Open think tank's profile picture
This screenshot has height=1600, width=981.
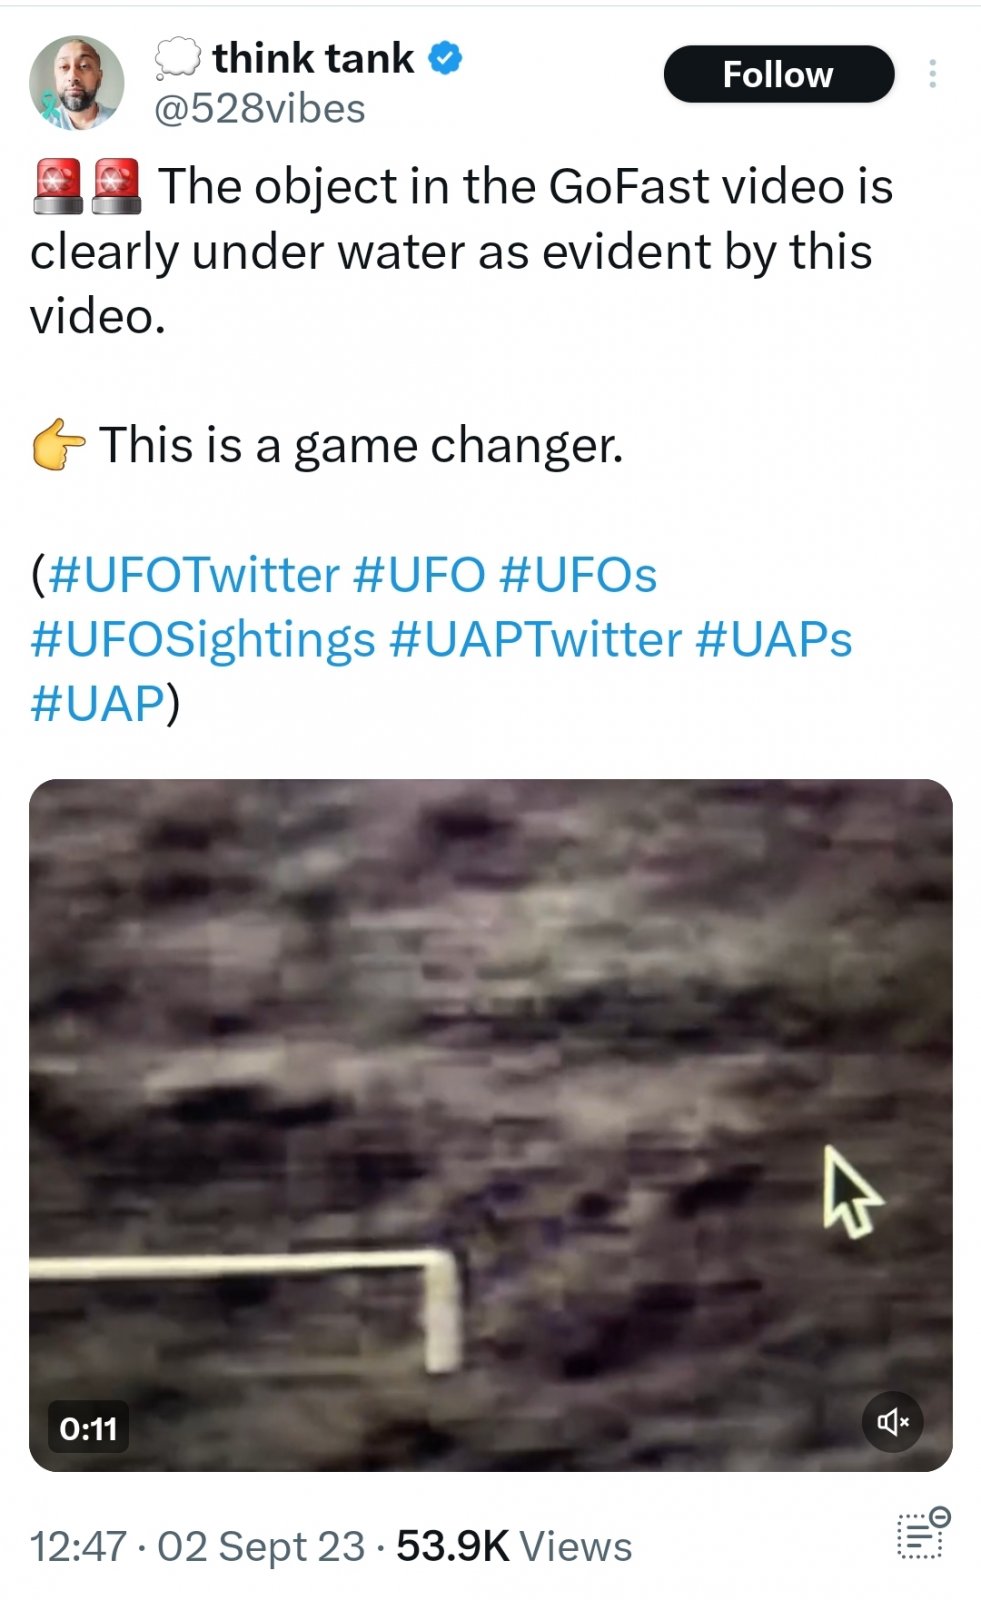[77, 83]
